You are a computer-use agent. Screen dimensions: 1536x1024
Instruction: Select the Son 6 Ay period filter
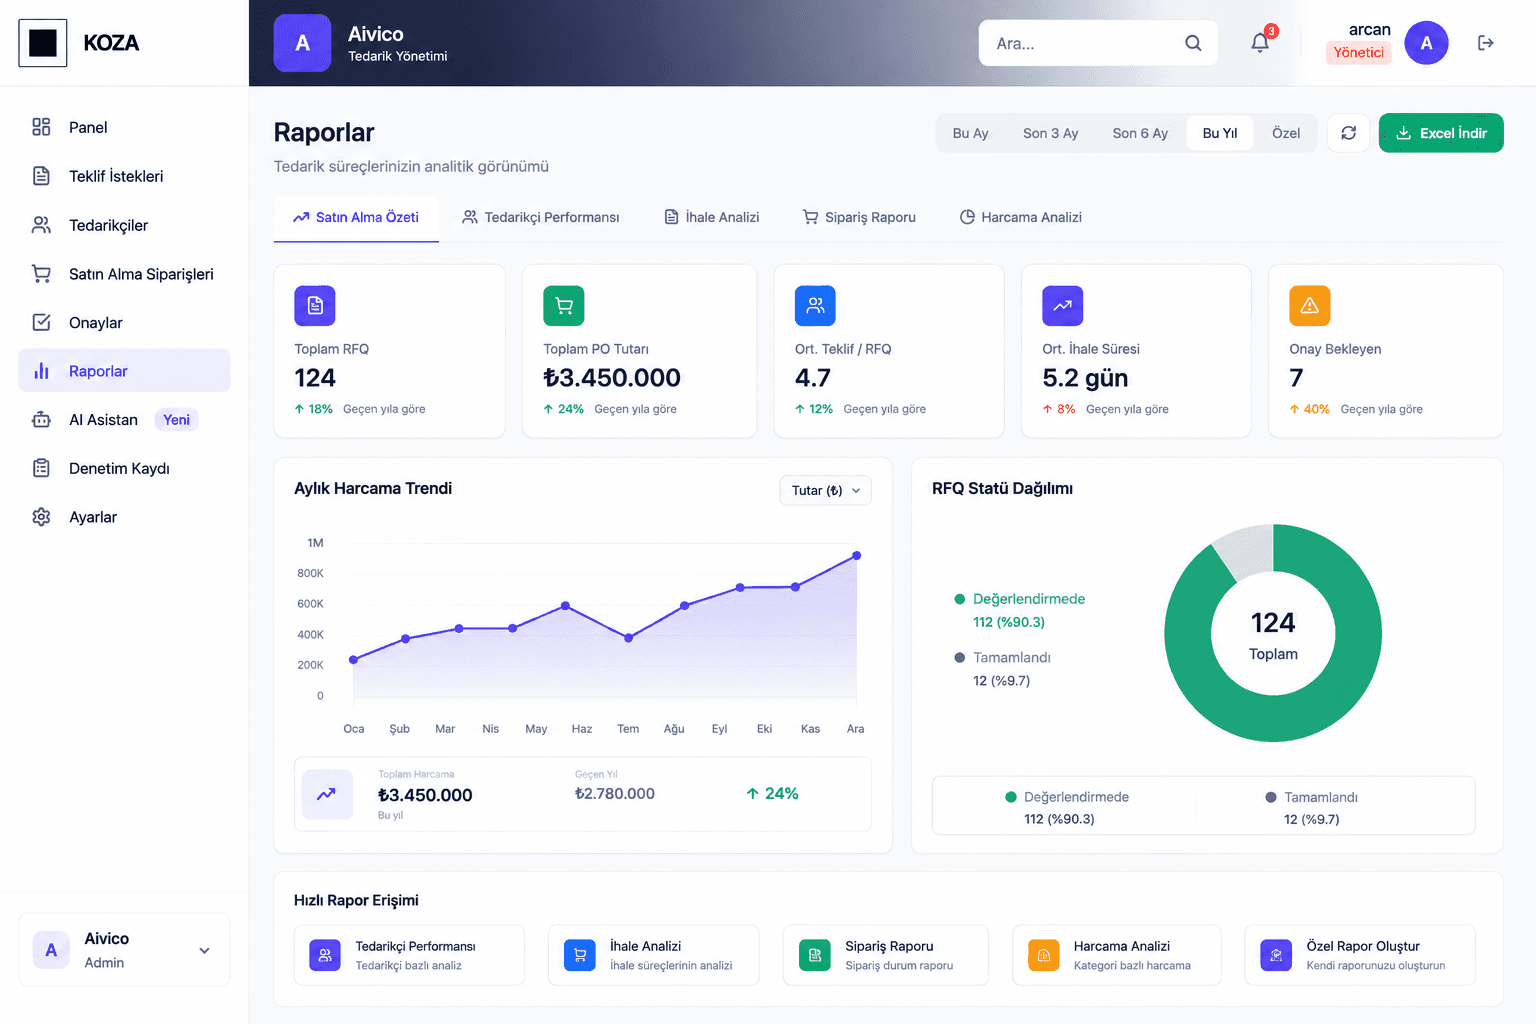[1140, 133]
